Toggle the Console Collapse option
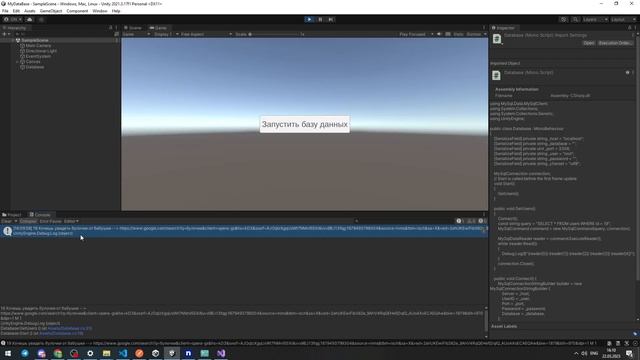Image resolution: width=640 pixels, height=360 pixels. coord(28,221)
